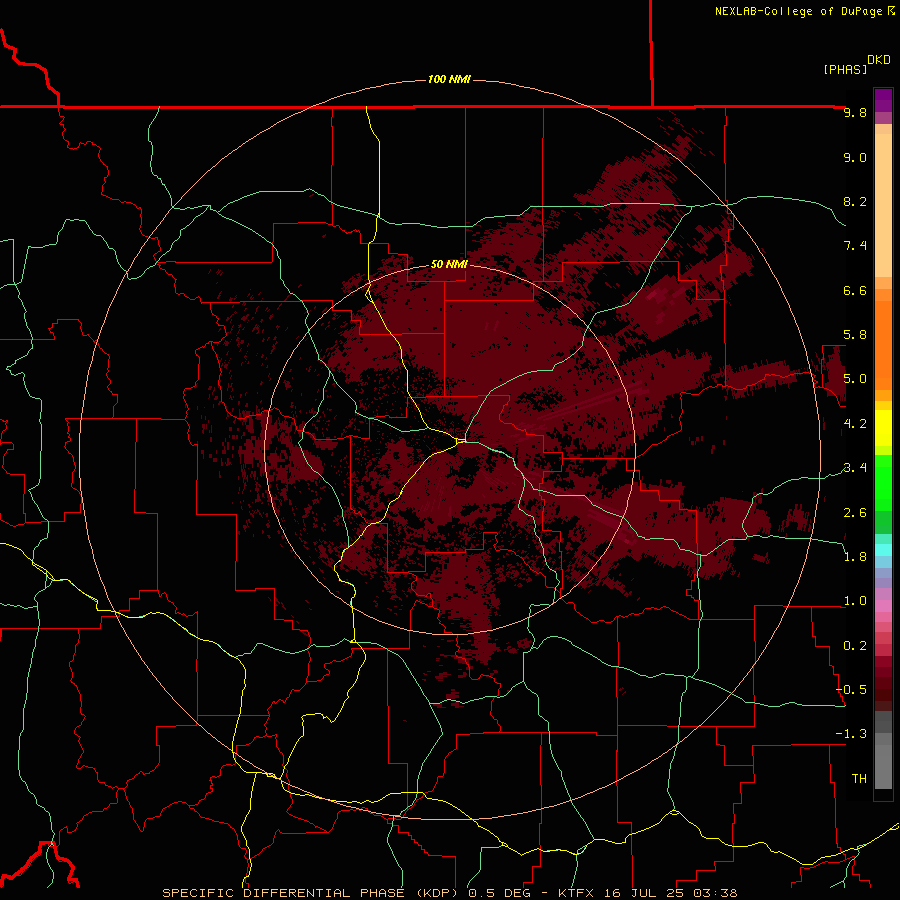Click the TH threshold label
The image size is (900, 900).
859,779
